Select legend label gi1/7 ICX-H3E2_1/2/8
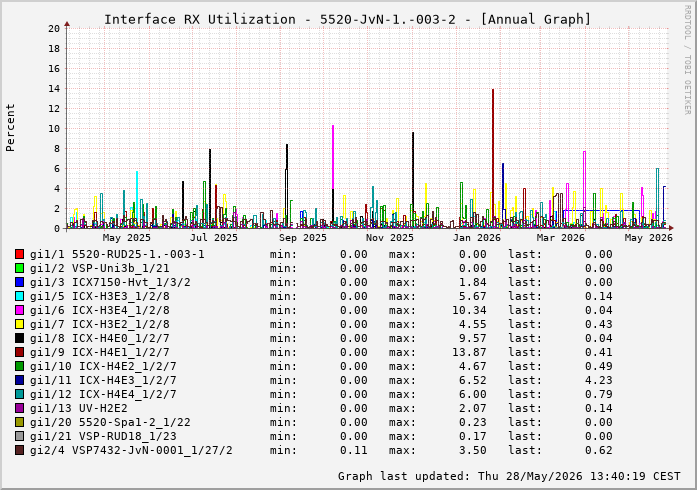697x490 pixels. click(100, 324)
